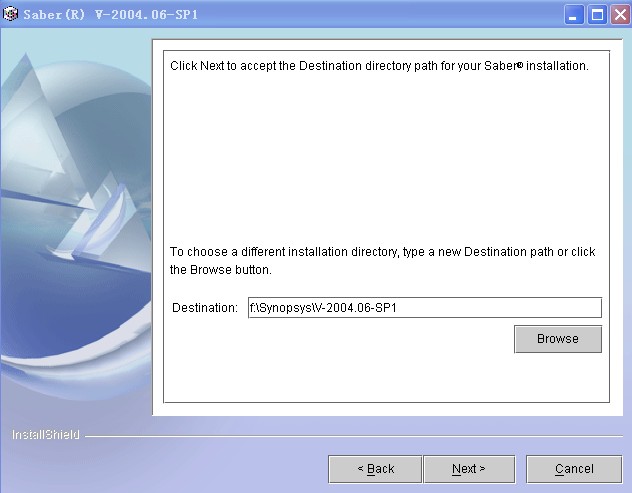Minimize the Saber installer window
The image size is (632, 493).
[x=574, y=15]
